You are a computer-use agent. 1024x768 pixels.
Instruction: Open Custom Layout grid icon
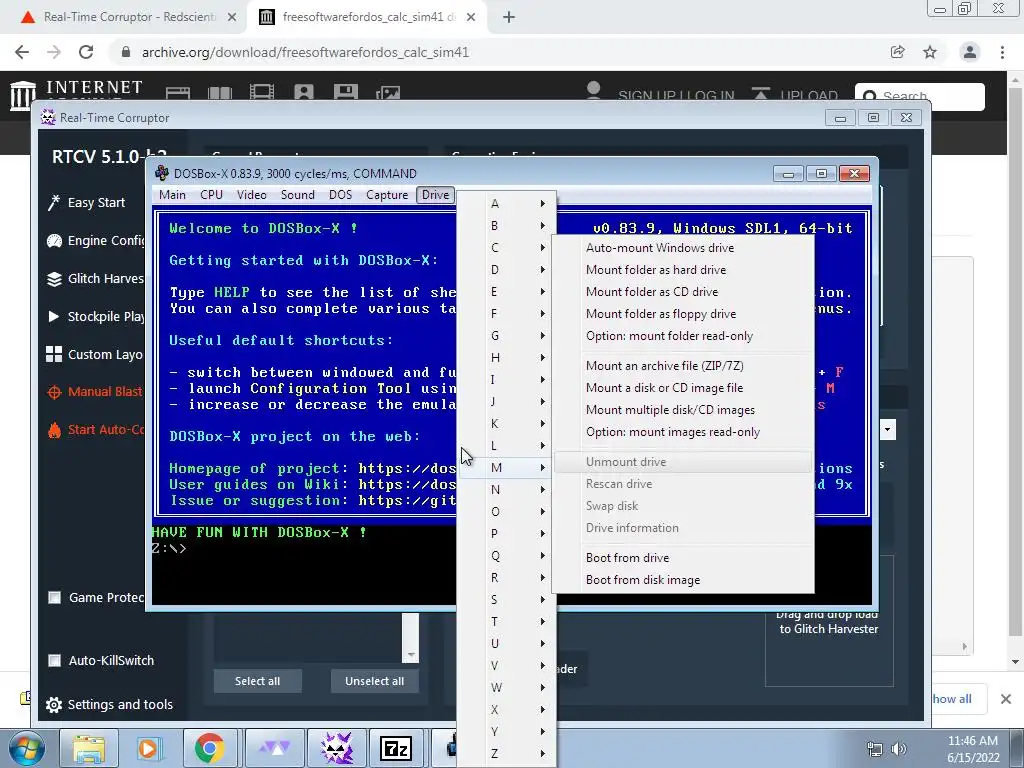point(54,354)
